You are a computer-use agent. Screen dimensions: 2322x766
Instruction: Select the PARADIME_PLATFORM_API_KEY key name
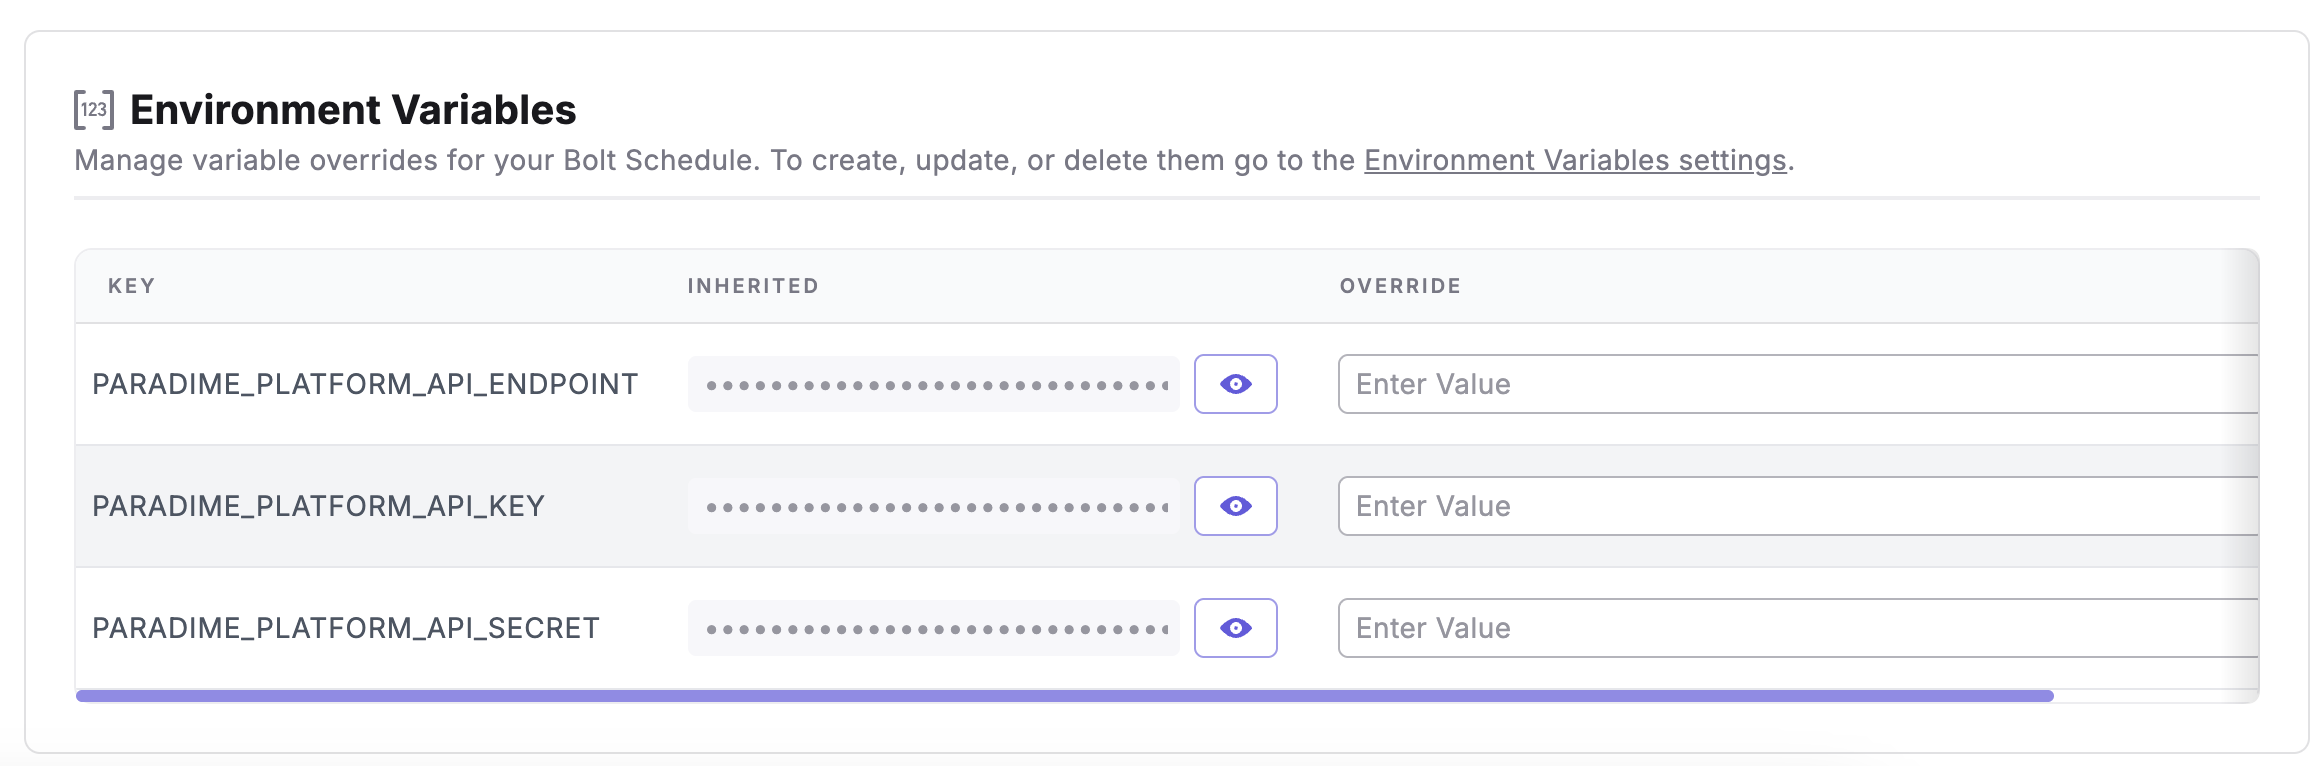click(x=318, y=507)
